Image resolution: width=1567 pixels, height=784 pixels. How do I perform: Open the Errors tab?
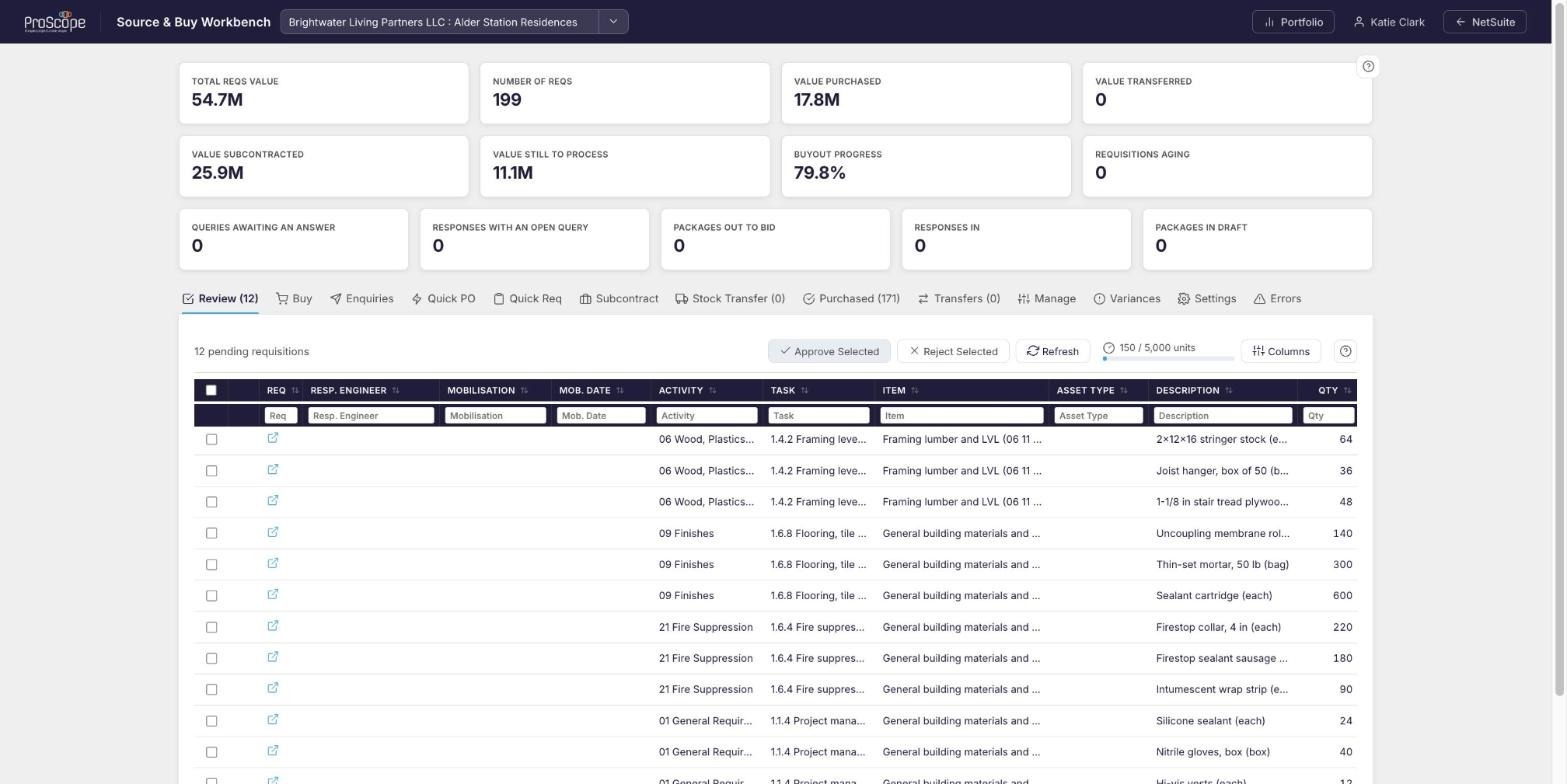pyautogui.click(x=1277, y=298)
